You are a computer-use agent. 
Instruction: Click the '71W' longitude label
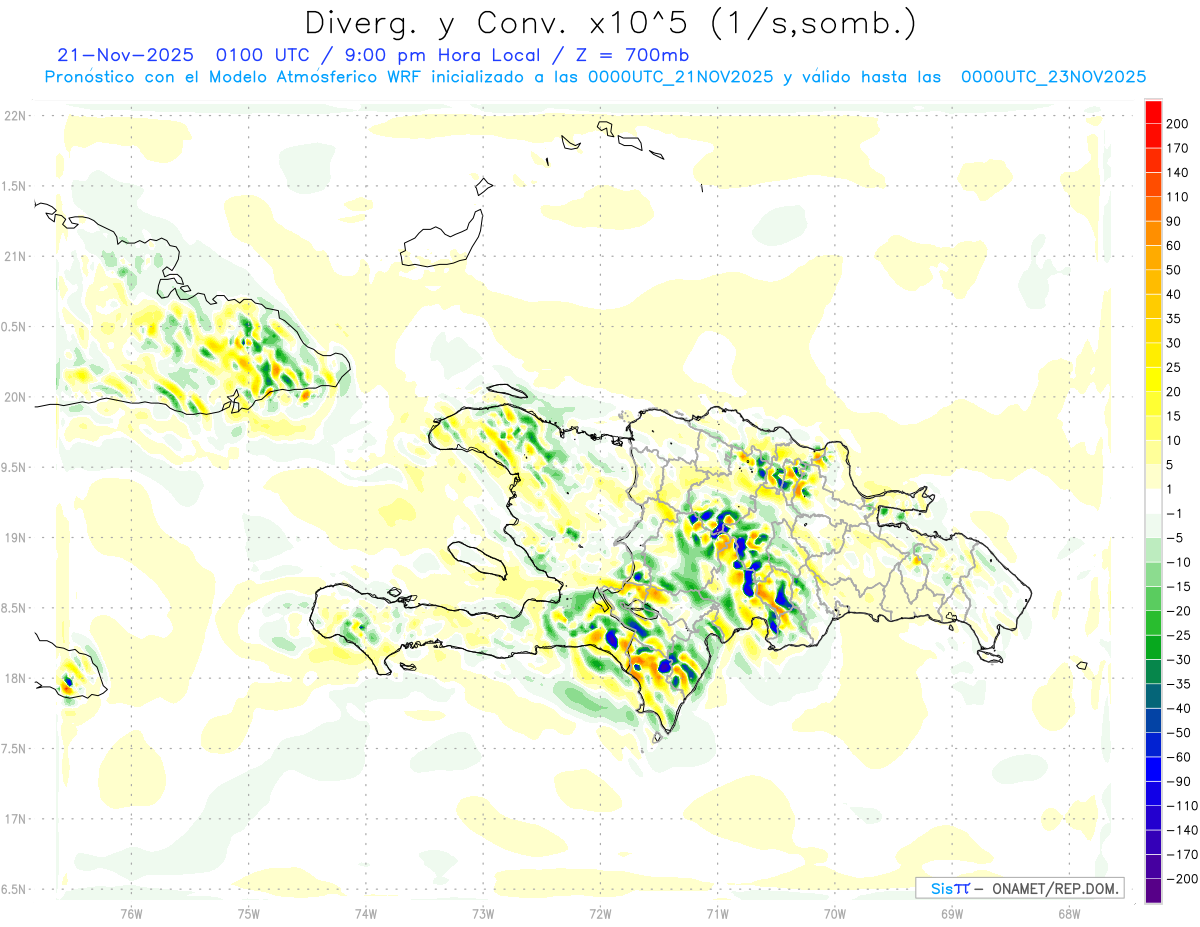click(717, 913)
